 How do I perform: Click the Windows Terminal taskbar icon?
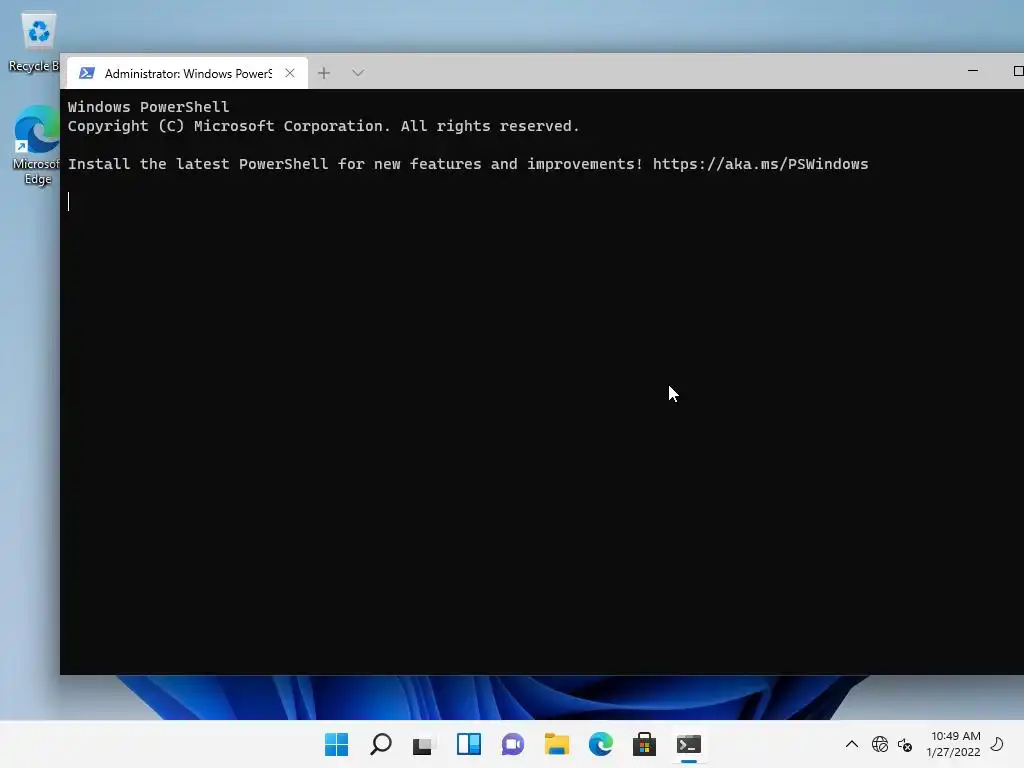(688, 744)
